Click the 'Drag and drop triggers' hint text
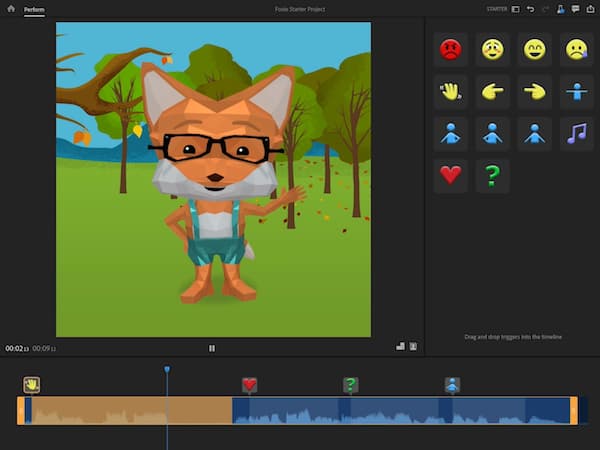 point(513,337)
